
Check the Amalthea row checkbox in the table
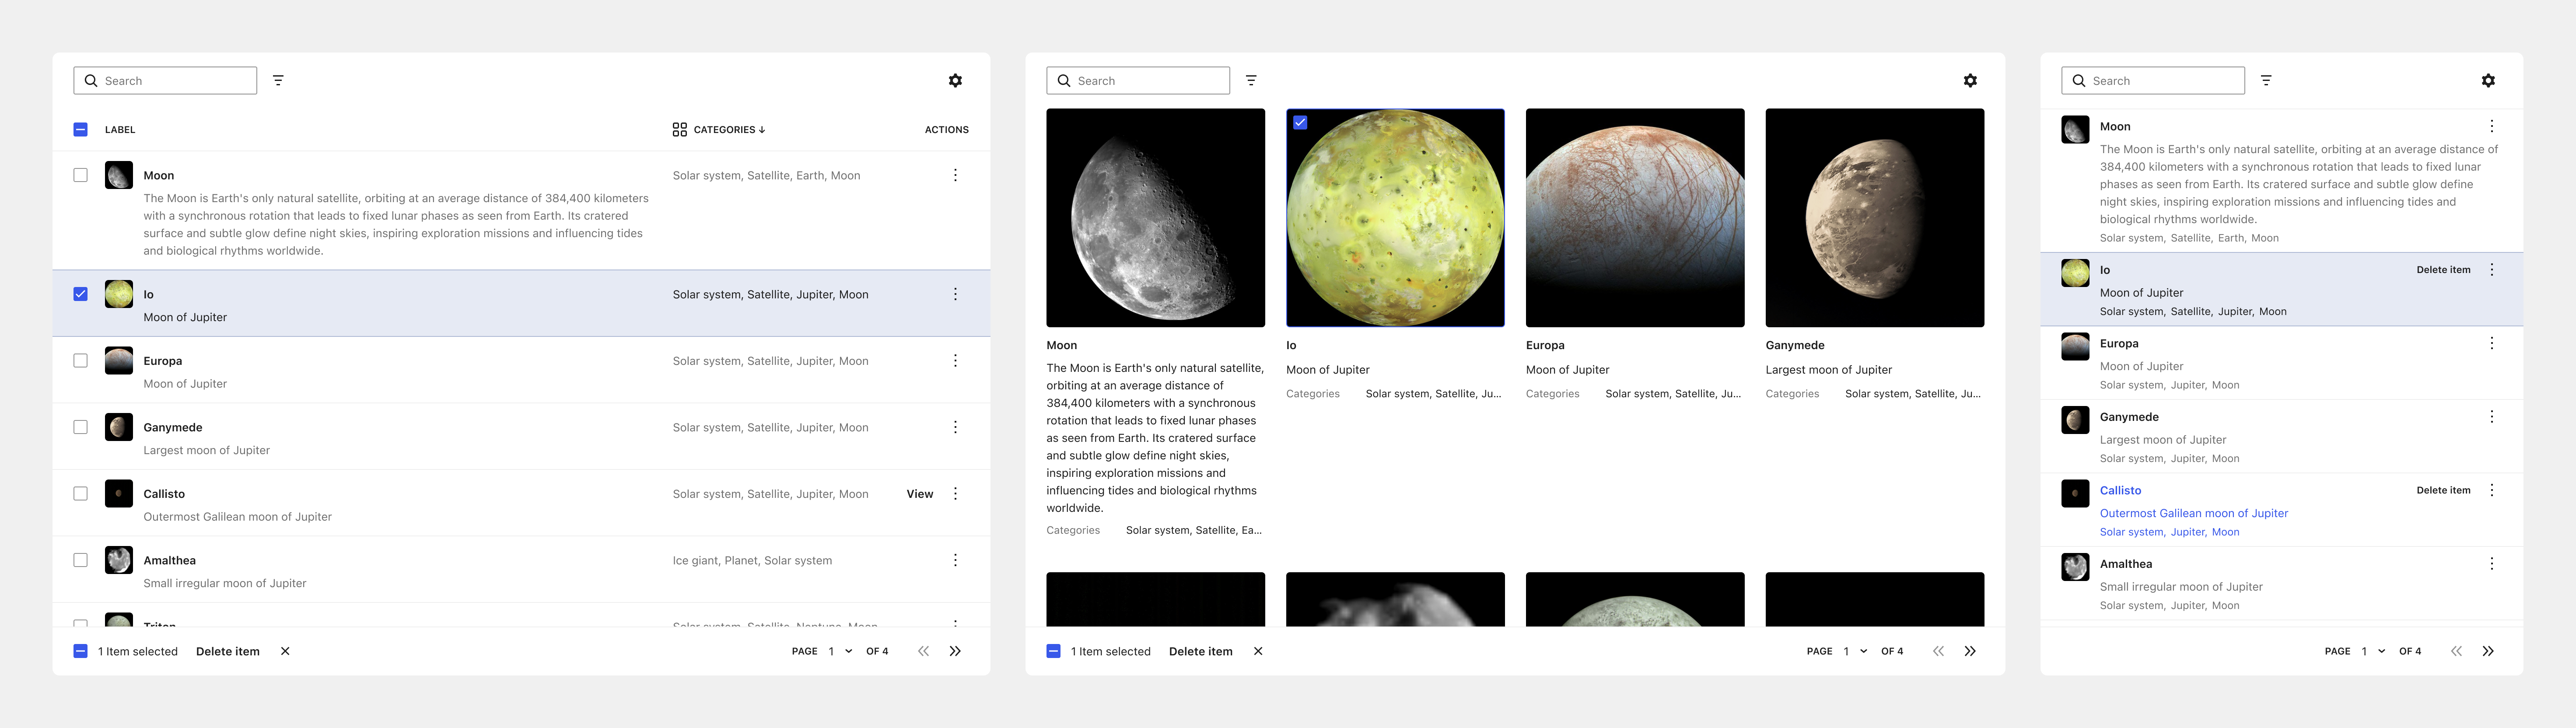tap(81, 560)
